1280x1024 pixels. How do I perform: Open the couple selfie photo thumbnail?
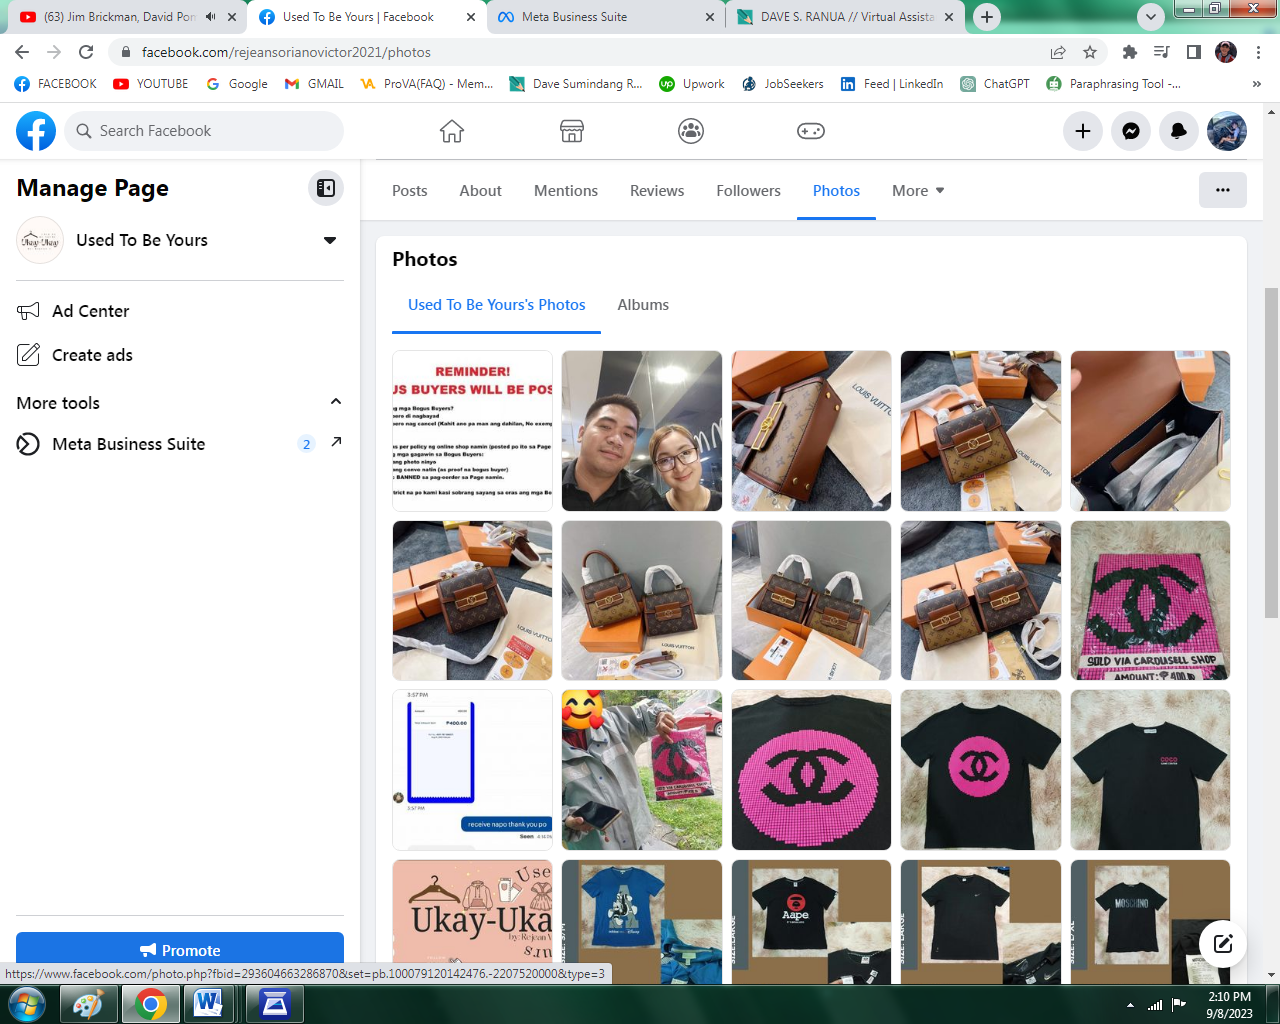pos(642,431)
